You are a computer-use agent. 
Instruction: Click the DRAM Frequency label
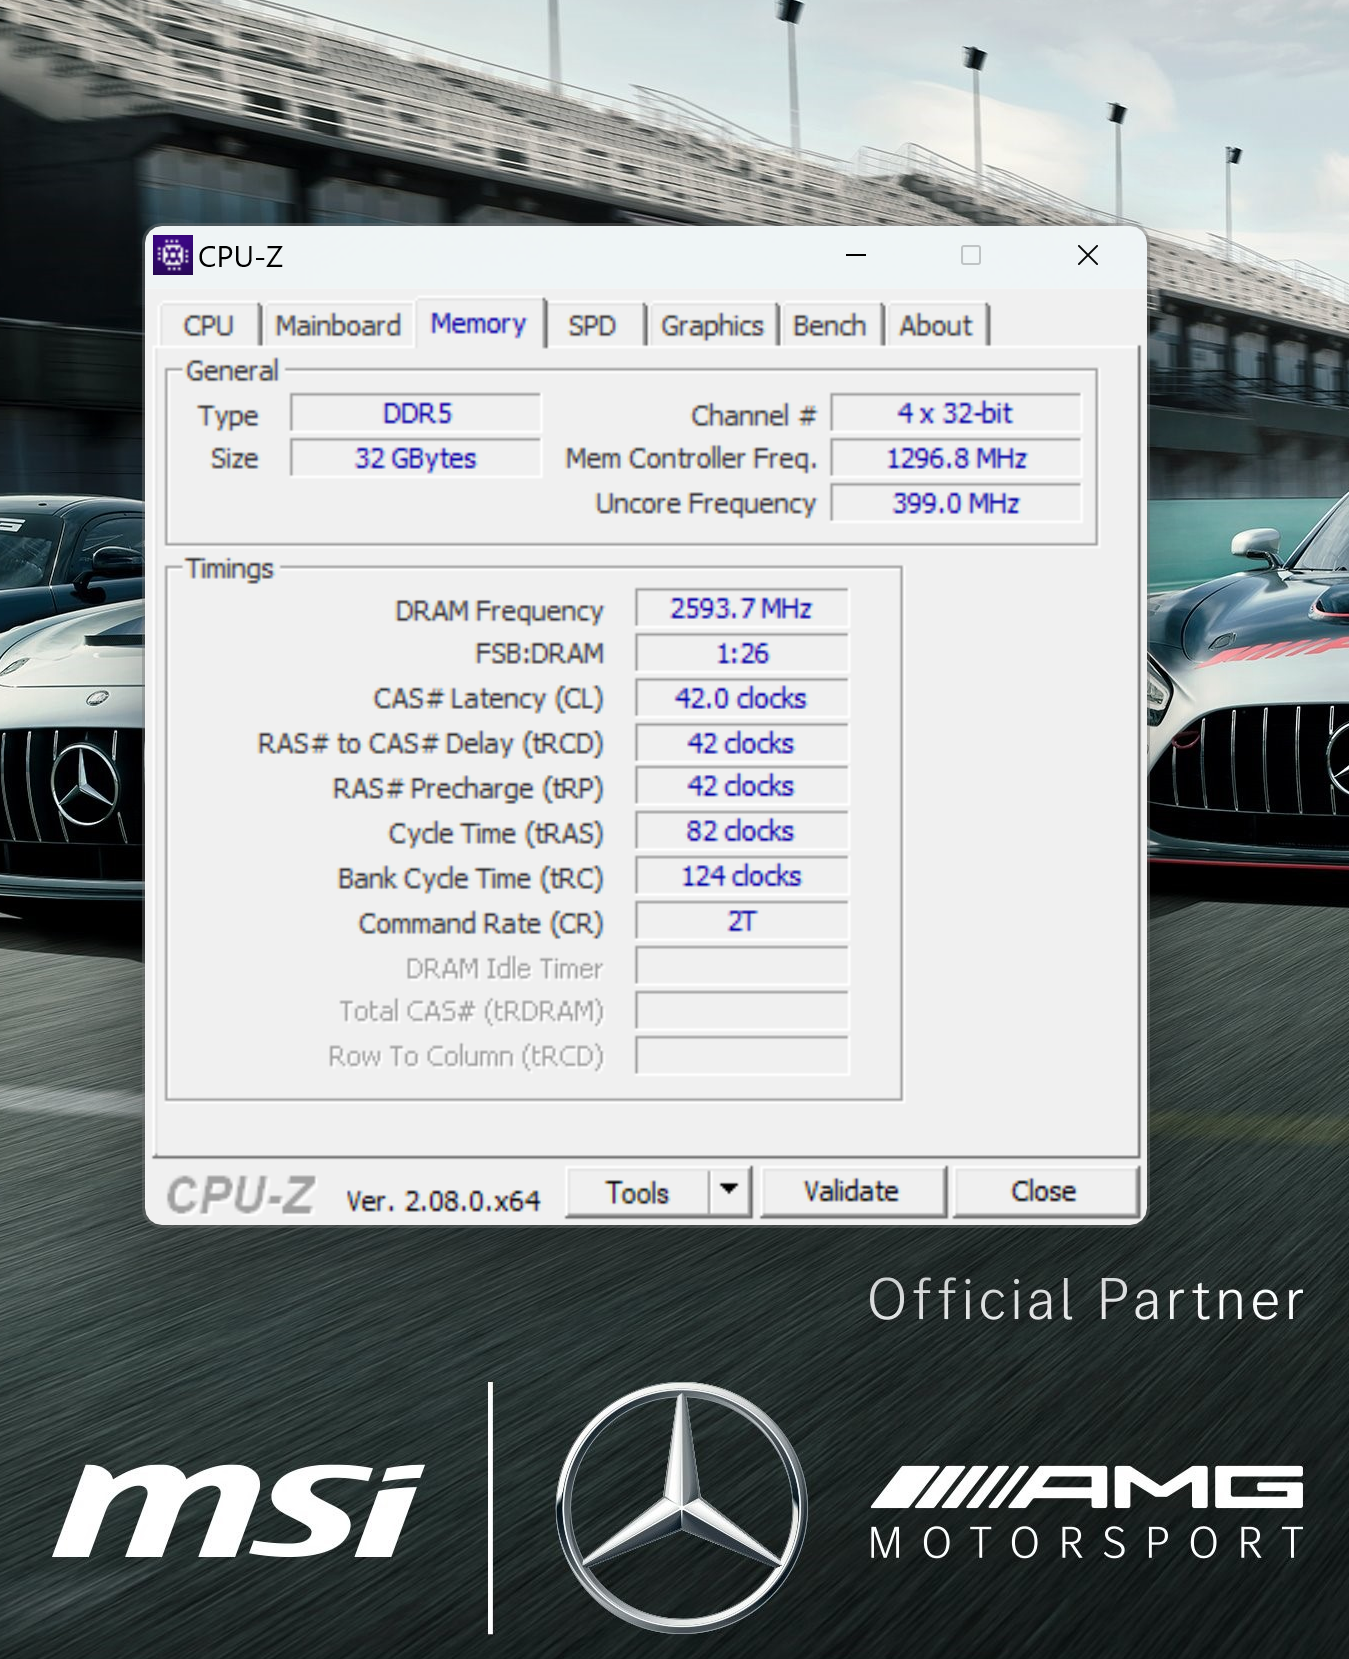[499, 611]
